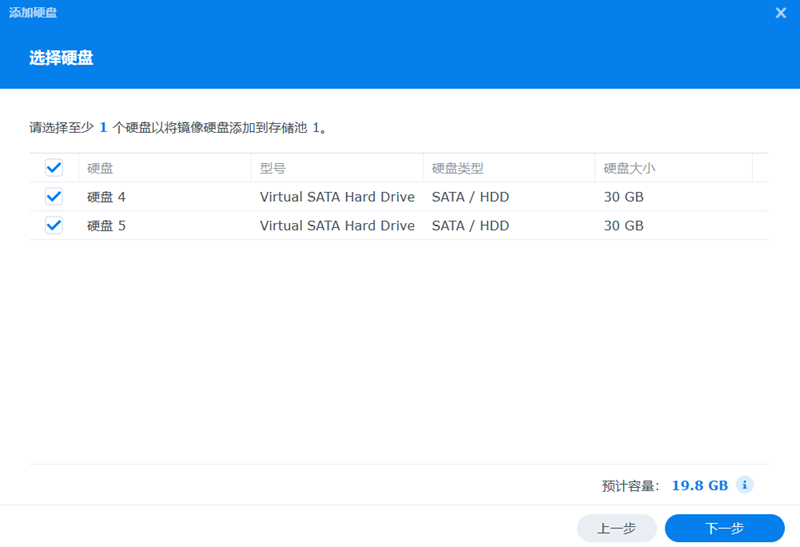Sort by the 硬盘大小 column header
Viewport: 800px width, 547px height.
coord(674,168)
